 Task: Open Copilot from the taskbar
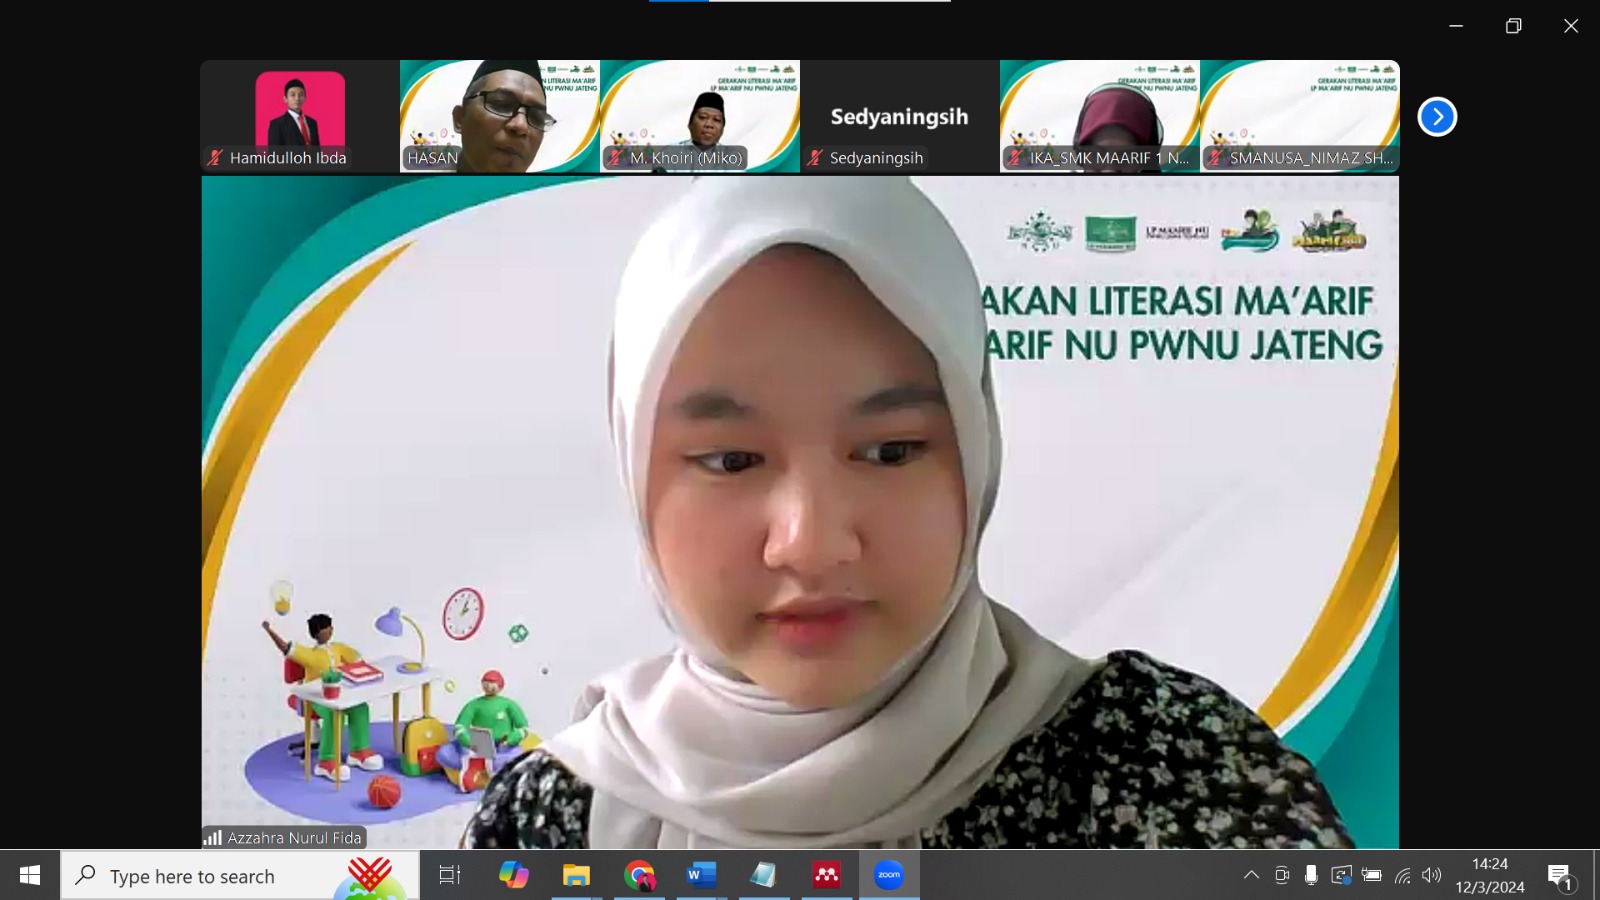(x=514, y=875)
